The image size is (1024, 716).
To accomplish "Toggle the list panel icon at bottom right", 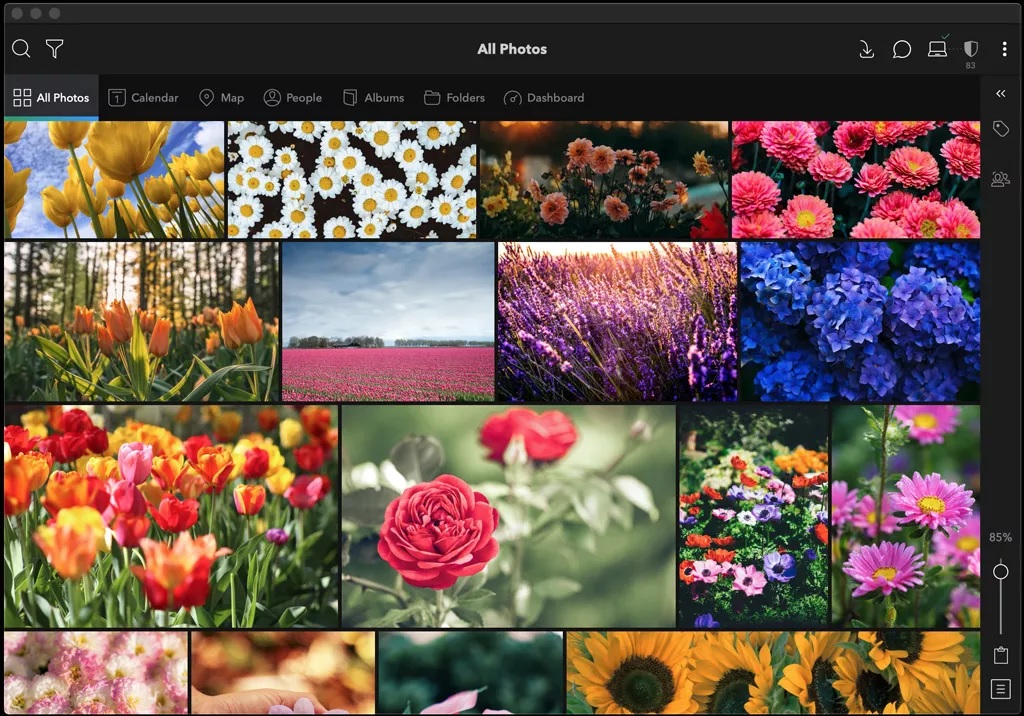I will tap(1000, 689).
